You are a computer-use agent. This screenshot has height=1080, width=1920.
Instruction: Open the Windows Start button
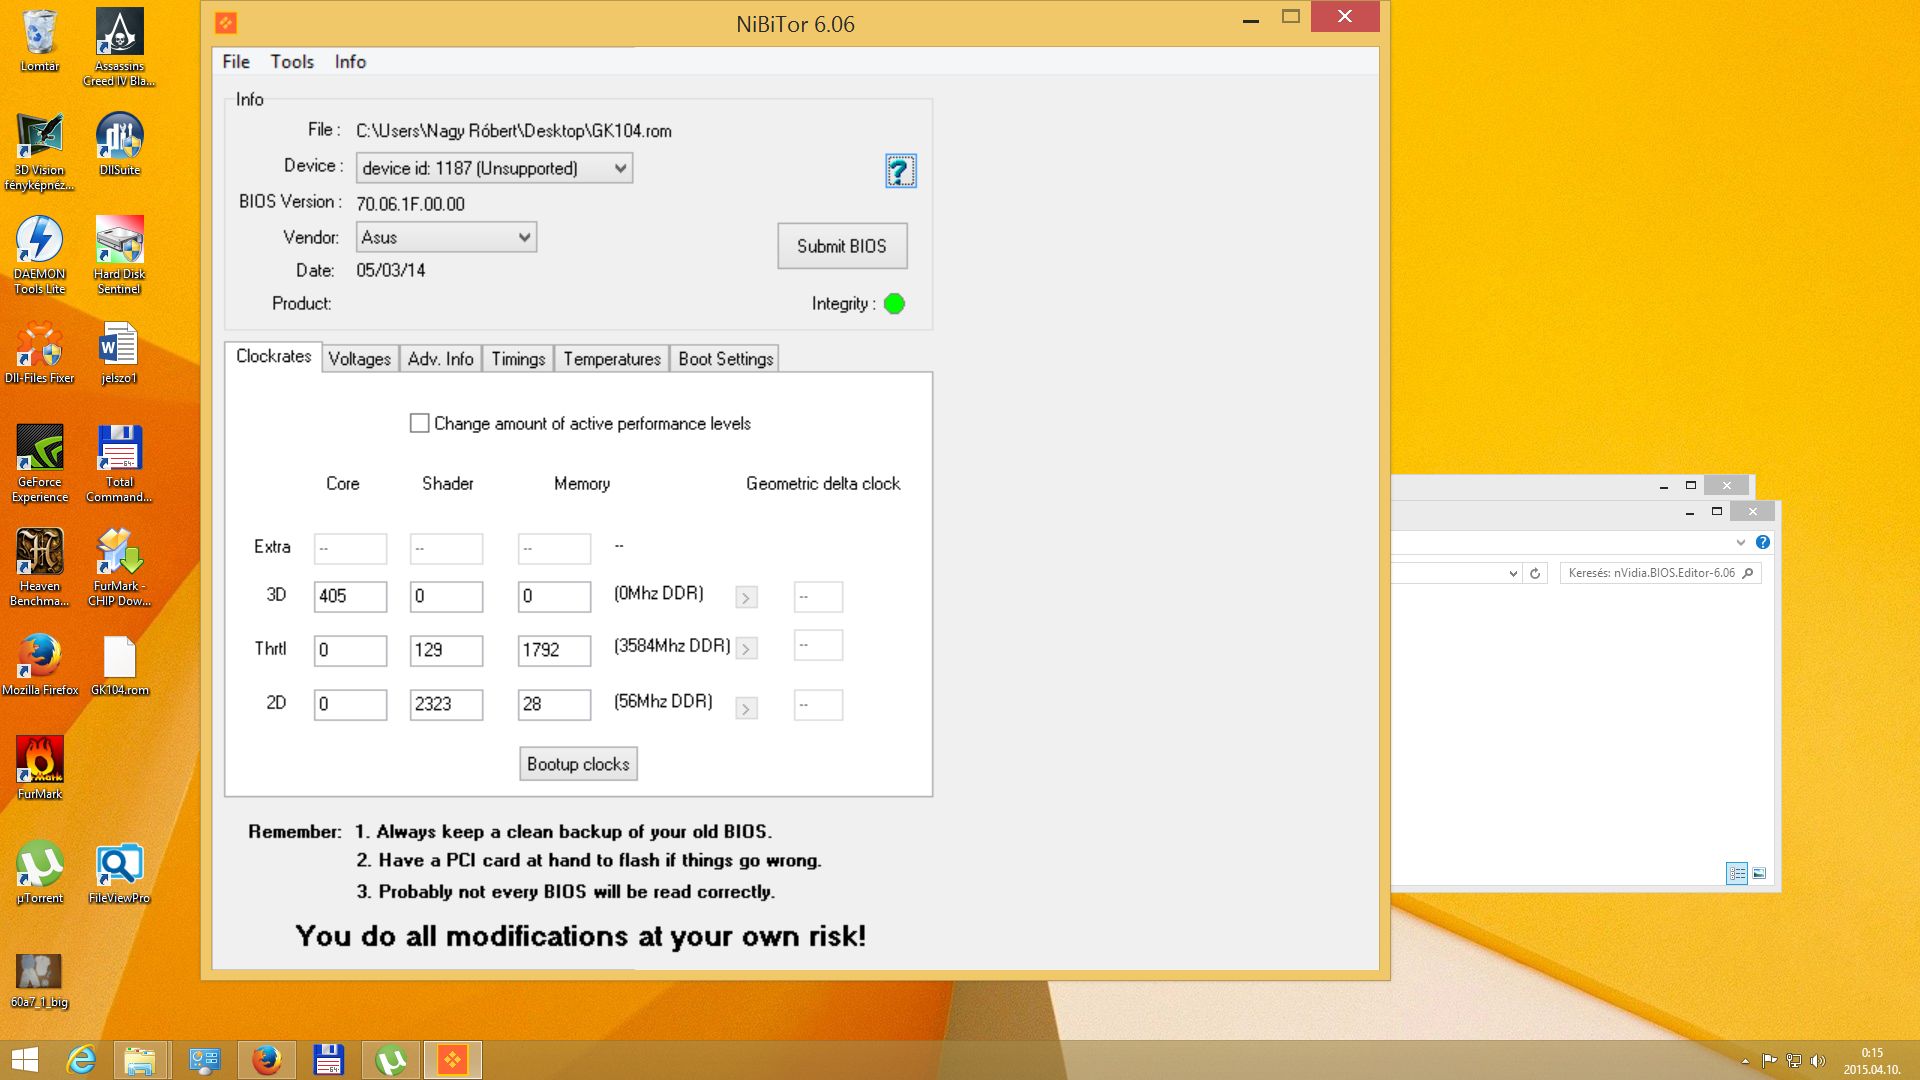pos(25,1060)
